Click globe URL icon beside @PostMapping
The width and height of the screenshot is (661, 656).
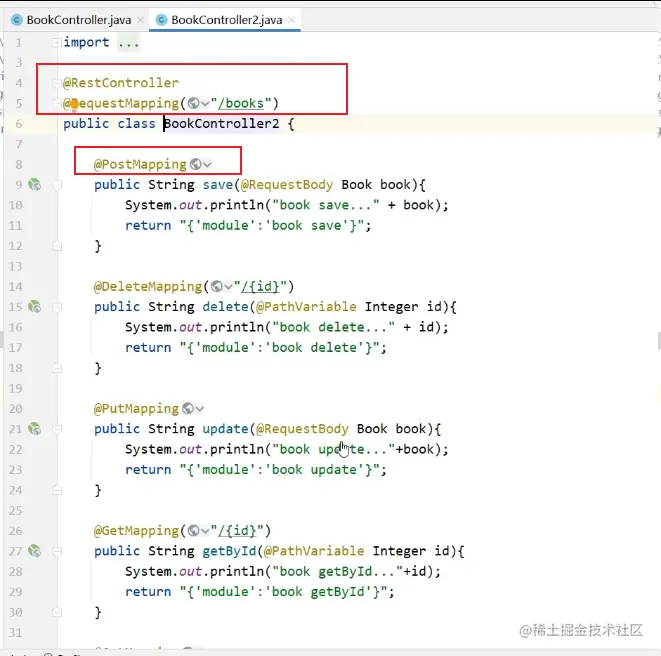click(195, 164)
